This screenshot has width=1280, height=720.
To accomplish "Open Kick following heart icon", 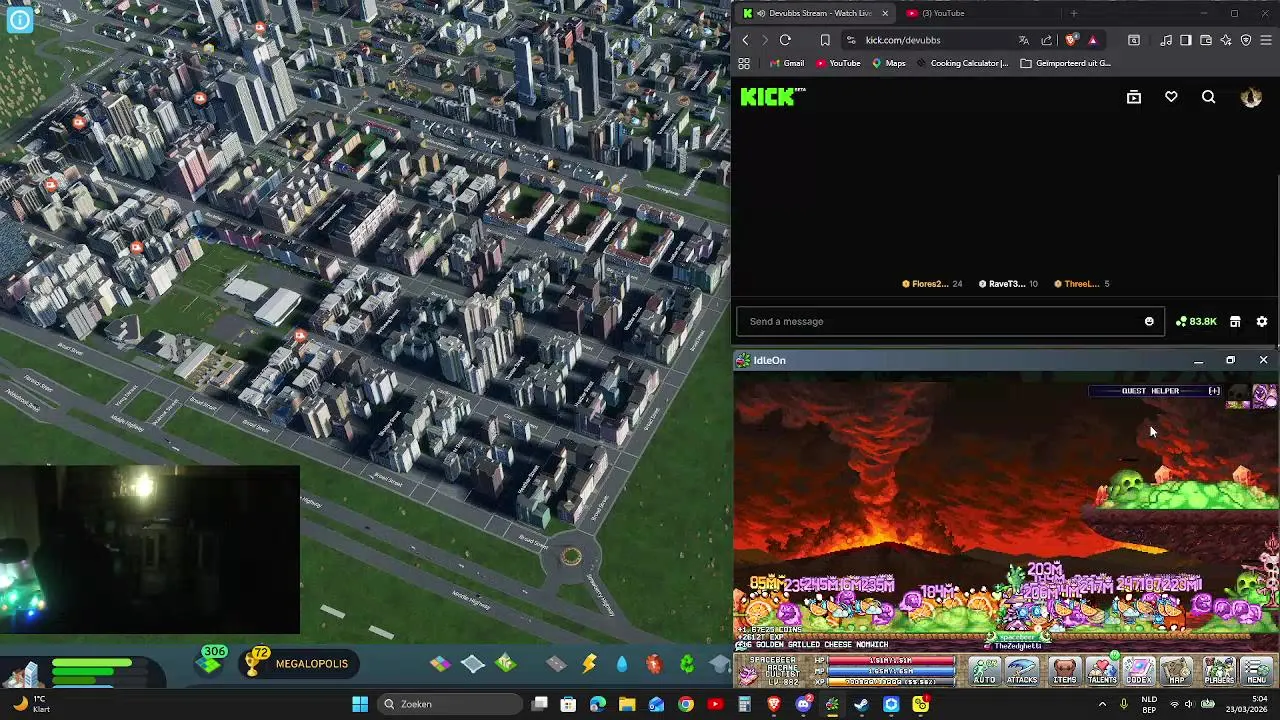I will click(x=1171, y=97).
